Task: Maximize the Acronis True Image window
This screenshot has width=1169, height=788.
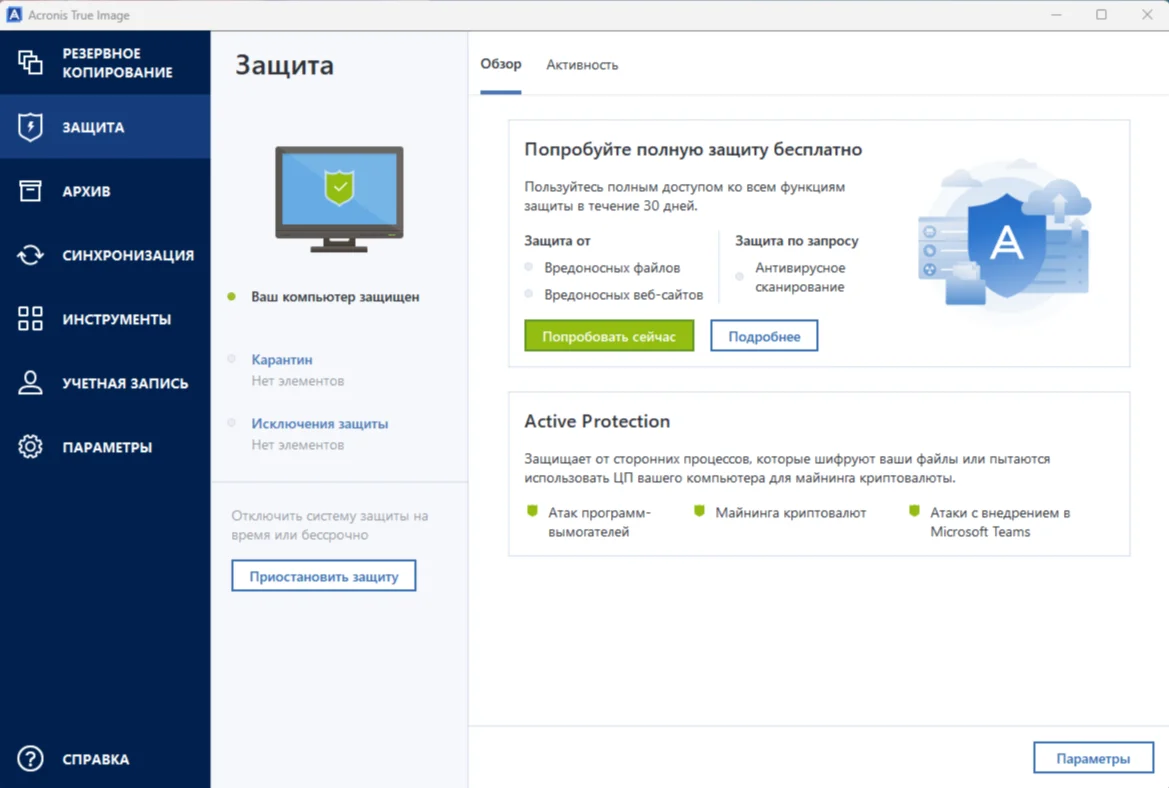Action: coord(1101,14)
